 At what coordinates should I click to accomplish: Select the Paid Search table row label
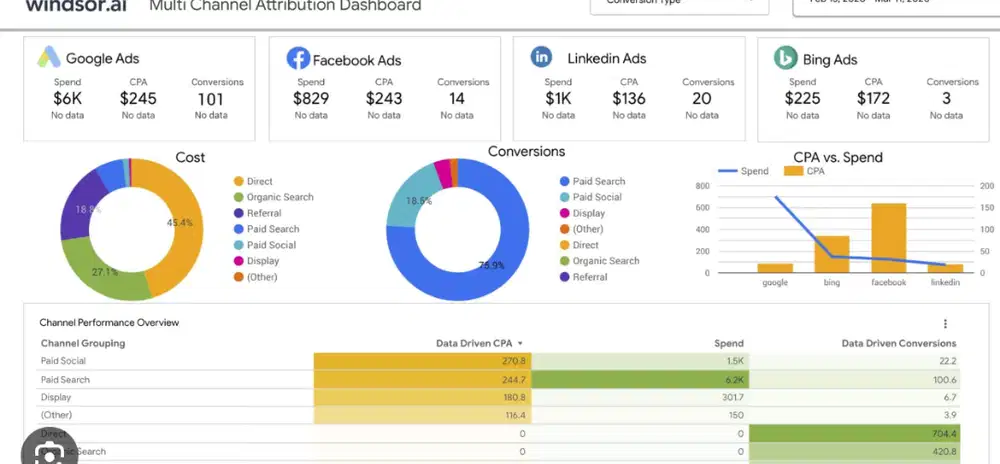(65, 380)
